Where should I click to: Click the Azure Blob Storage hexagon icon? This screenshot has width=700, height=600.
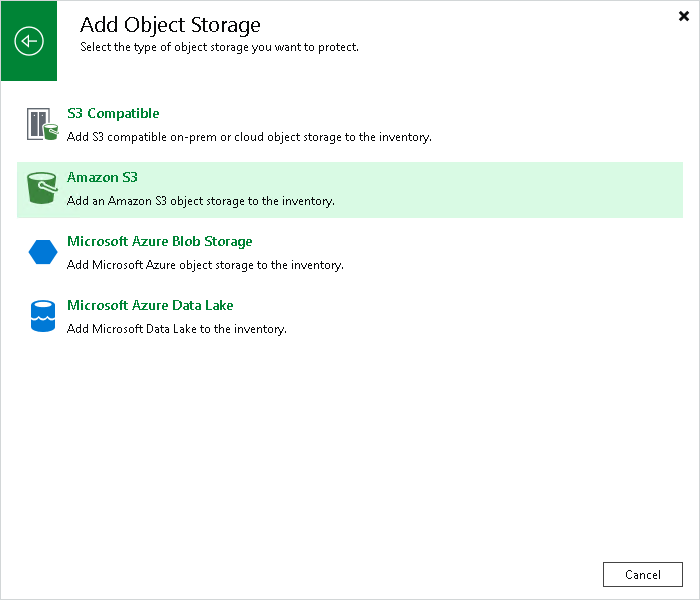click(43, 252)
